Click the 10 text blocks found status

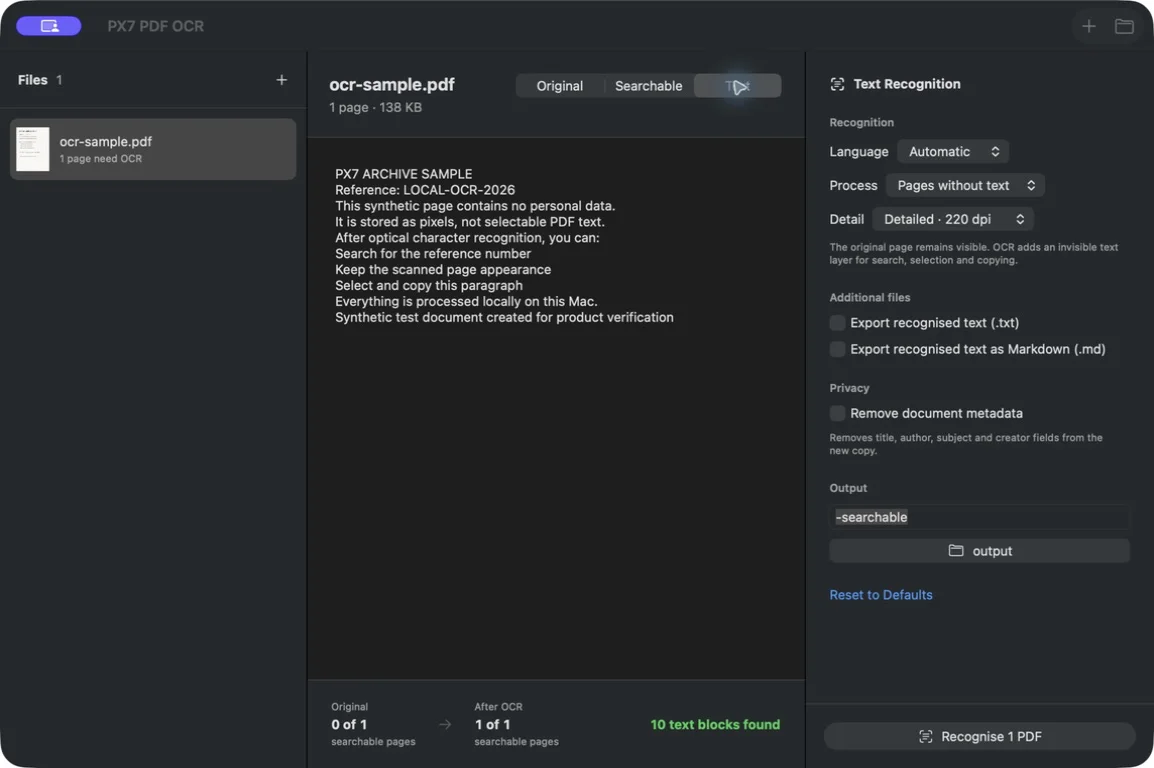pyautogui.click(x=715, y=725)
